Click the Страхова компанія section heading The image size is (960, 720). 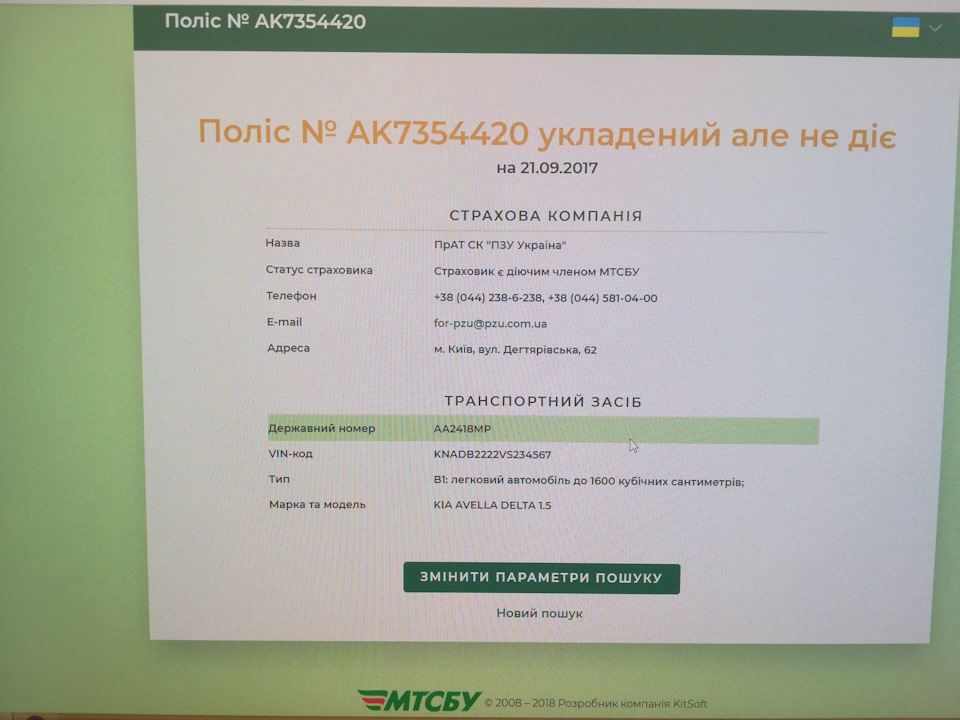[546, 216]
